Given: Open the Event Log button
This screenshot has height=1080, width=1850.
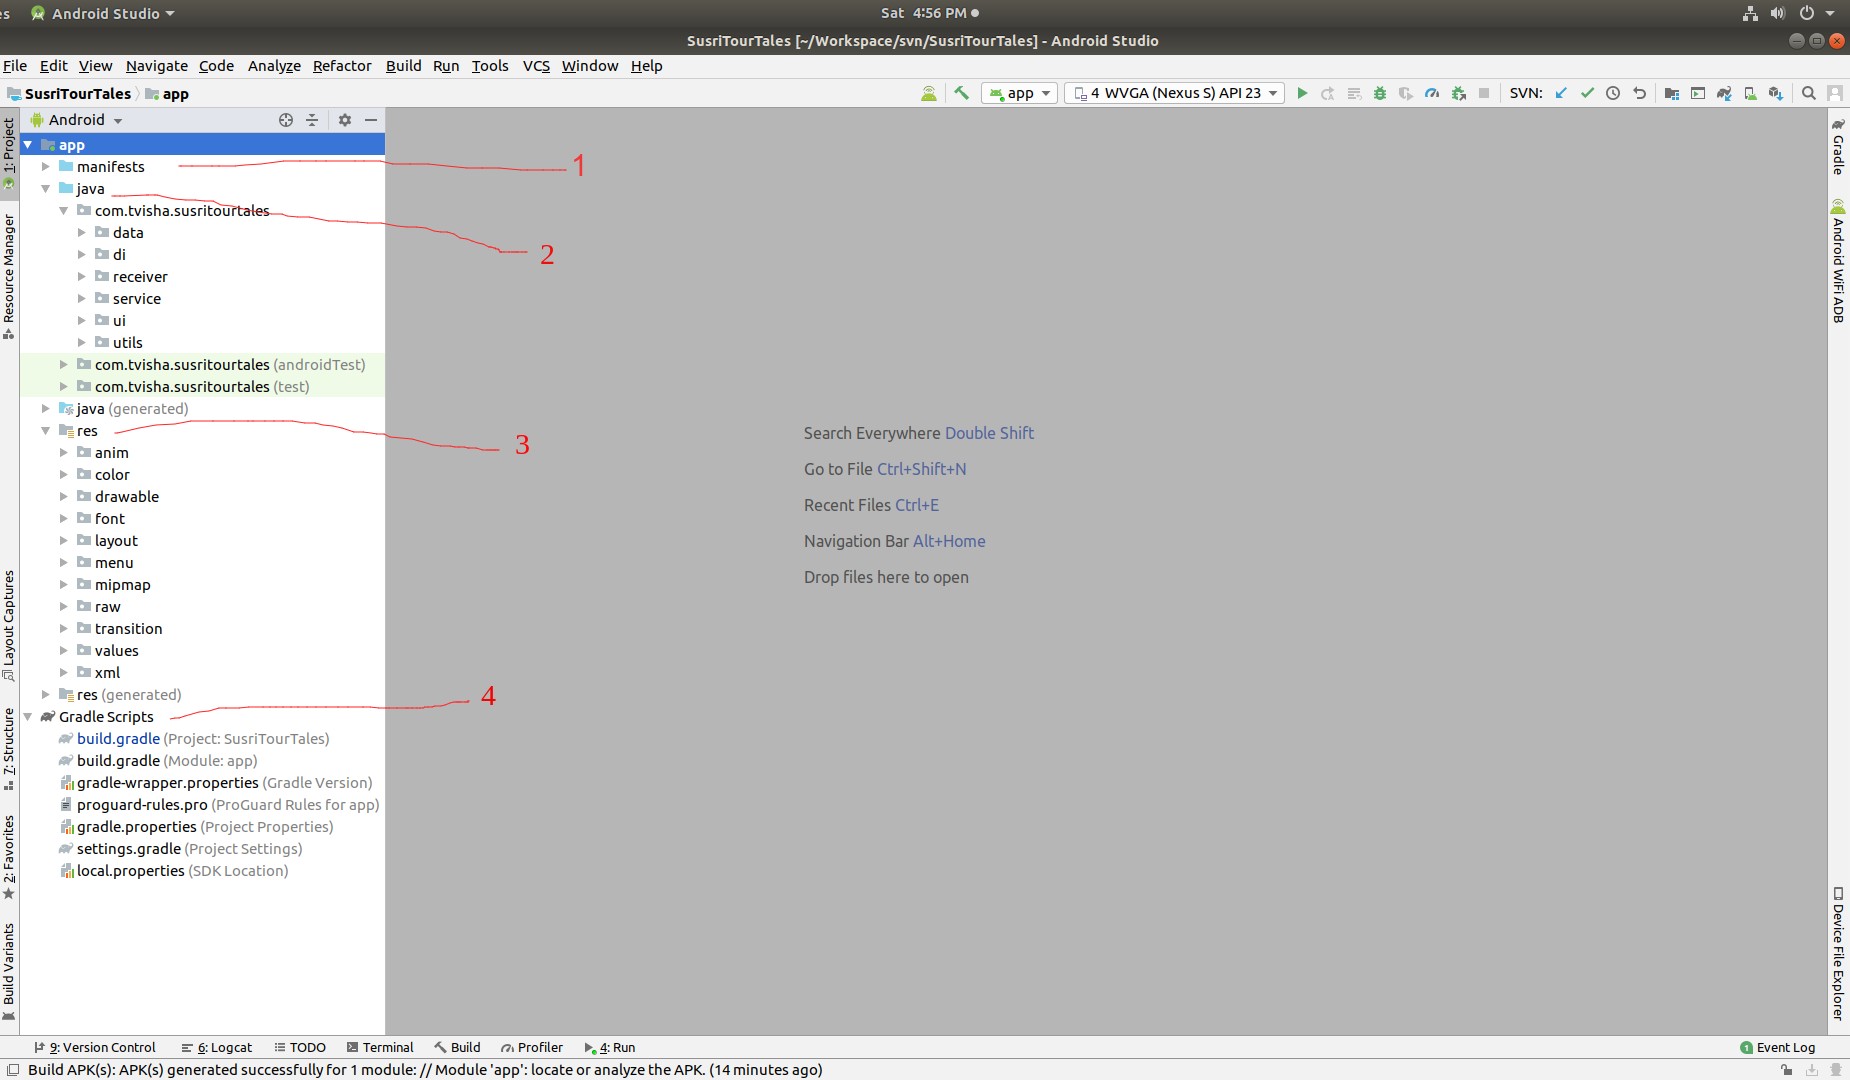Looking at the screenshot, I should point(1777,1047).
